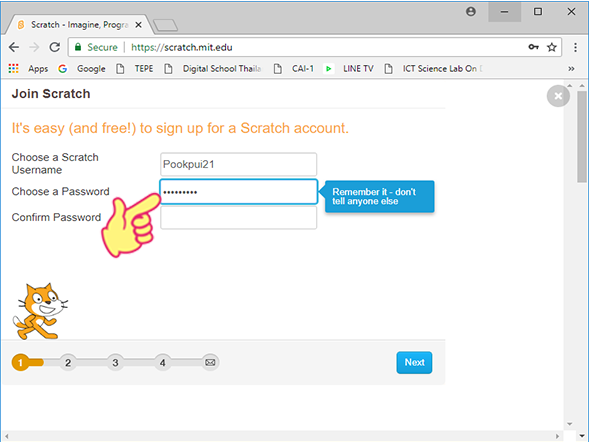Open a new tab button

165,26
